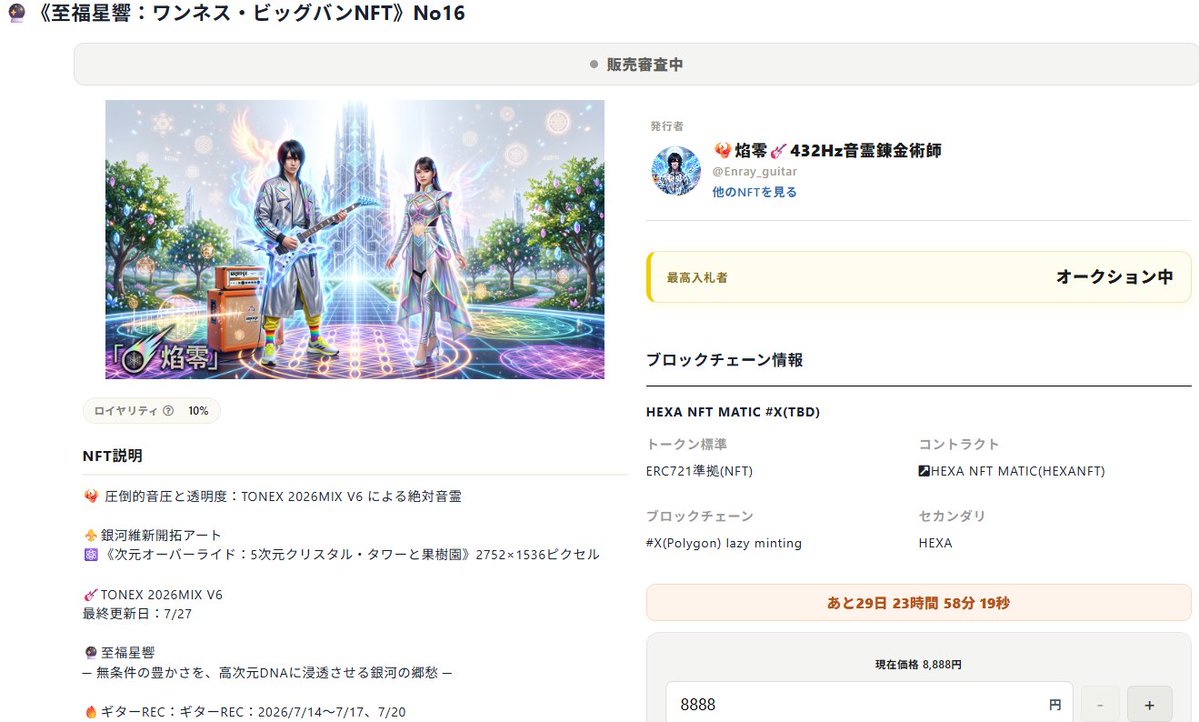Image resolution: width=1199 pixels, height=722 pixels.
Task: Click the phoenix emoji before 圧倒的音圧と透明度
Action: (91, 496)
